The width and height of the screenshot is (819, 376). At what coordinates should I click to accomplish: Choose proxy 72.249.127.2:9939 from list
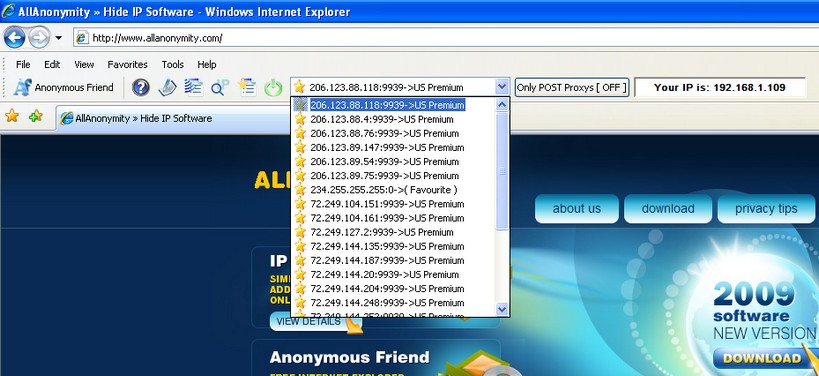click(382, 232)
